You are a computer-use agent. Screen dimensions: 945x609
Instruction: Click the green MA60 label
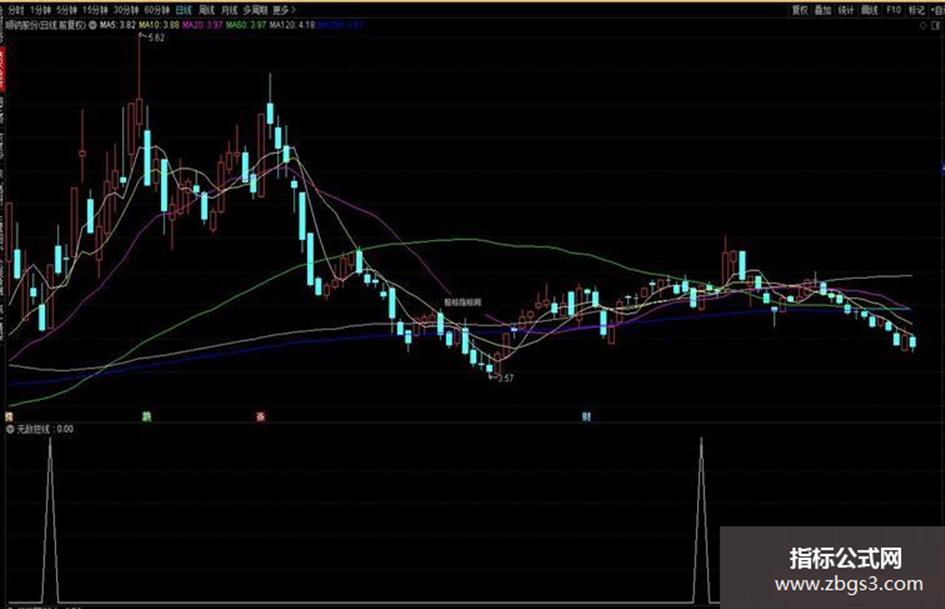[246, 25]
